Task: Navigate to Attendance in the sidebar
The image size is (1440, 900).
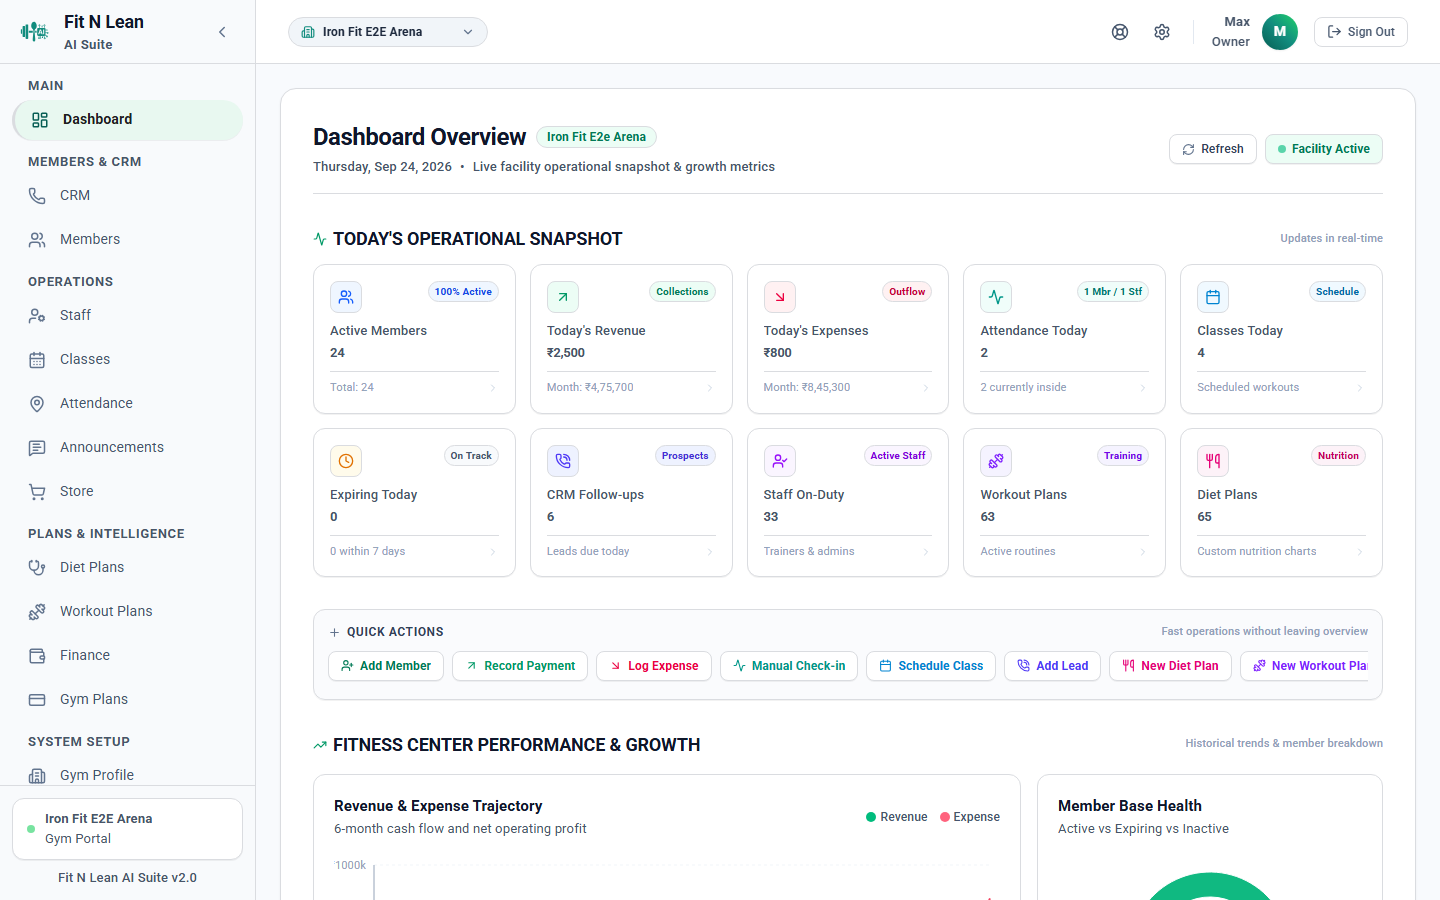Action: [128, 404]
